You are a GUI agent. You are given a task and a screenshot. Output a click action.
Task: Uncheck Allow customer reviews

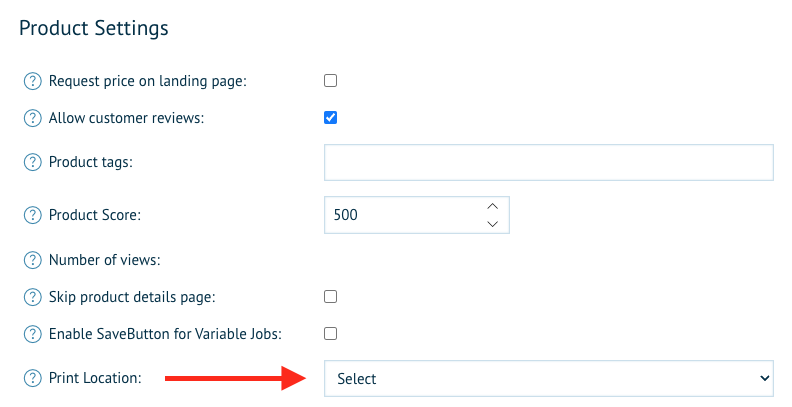(x=330, y=118)
